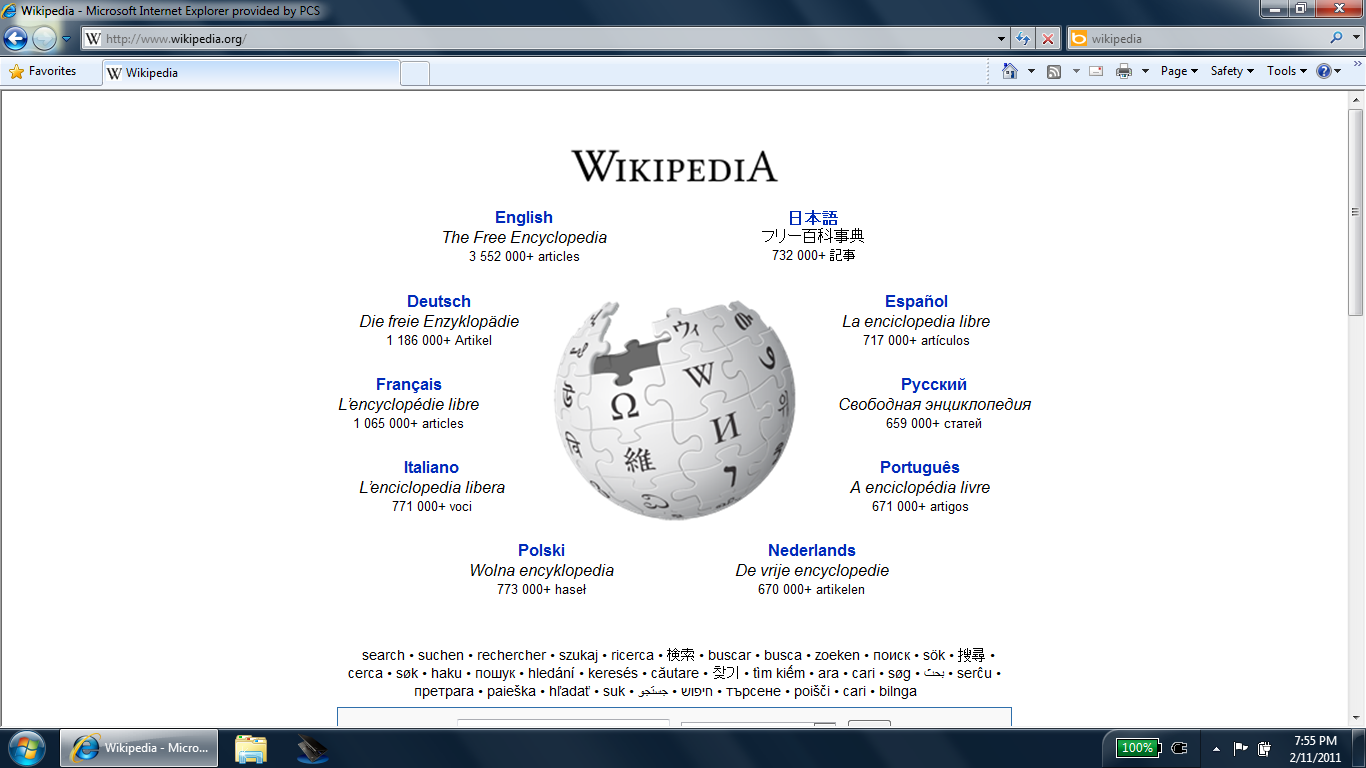Open the Polski Wikipedia link

pyautogui.click(x=542, y=550)
